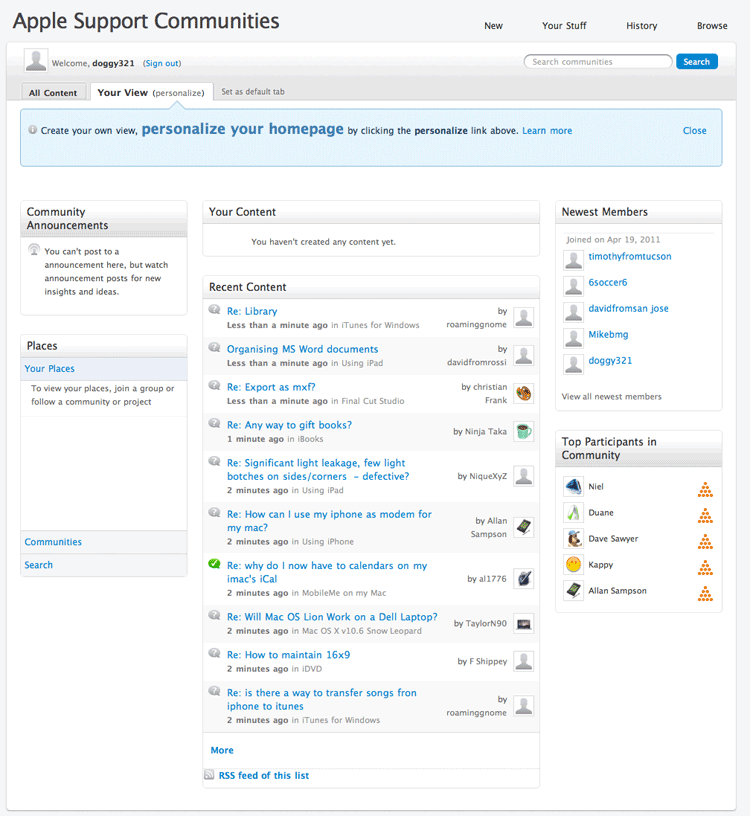Click the orange level badge next to Niel
Viewport: 750px width, 816px height.
coord(705,490)
